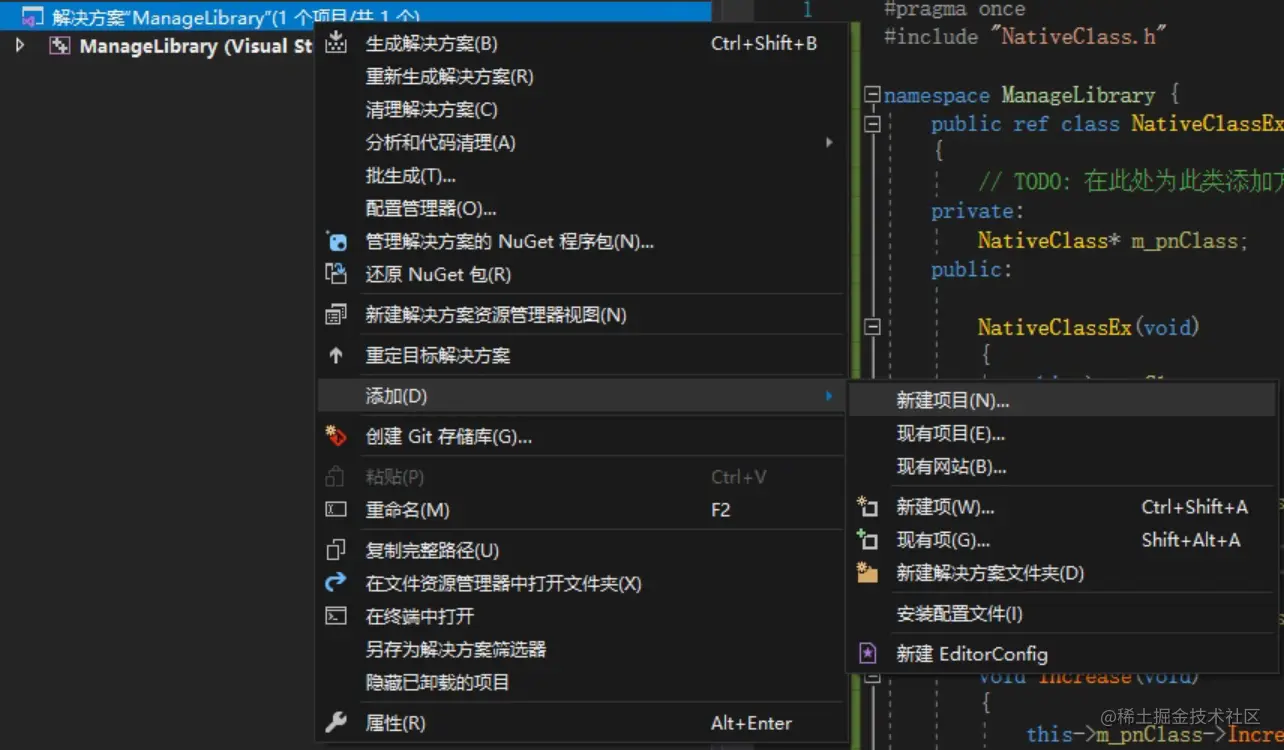1284x750 pixels.
Task: Choose 现有项目(E)... in the submenu
Action: pyautogui.click(x=1062, y=433)
